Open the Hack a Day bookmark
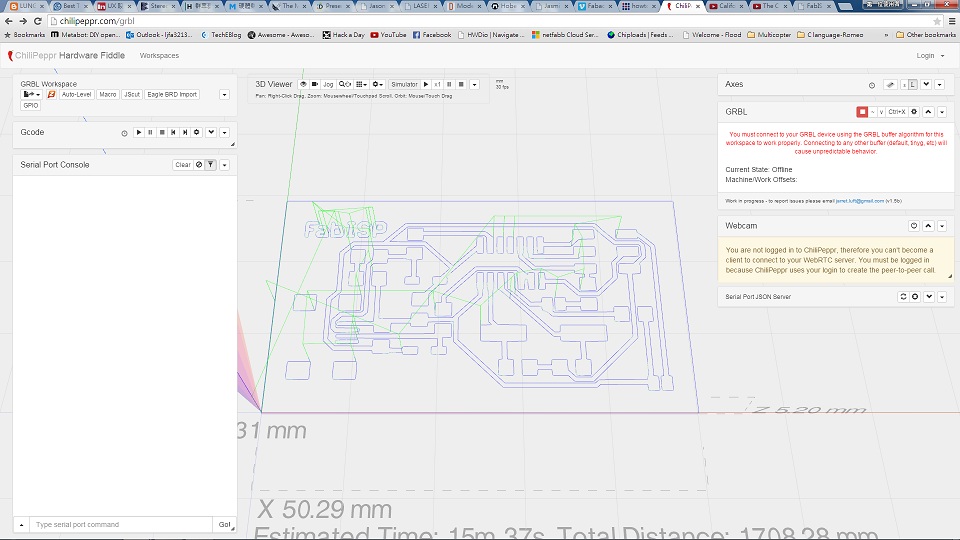 coord(343,35)
